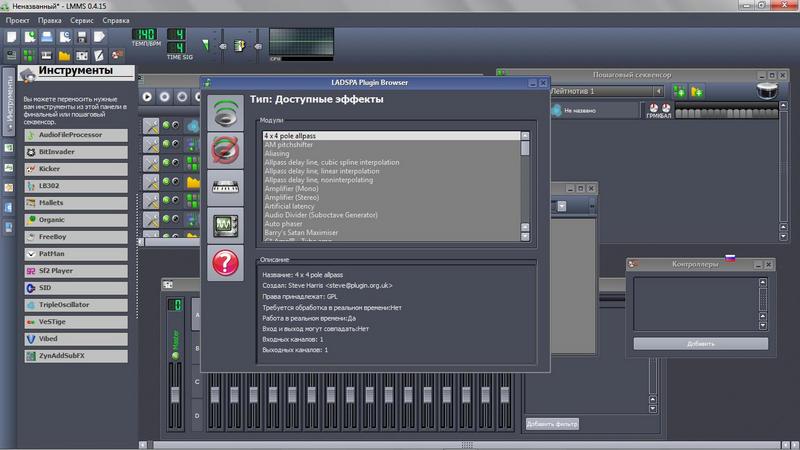Click the gear icon of the first song track
Image resolution: width=800 pixels, height=450 pixels.
[151, 126]
